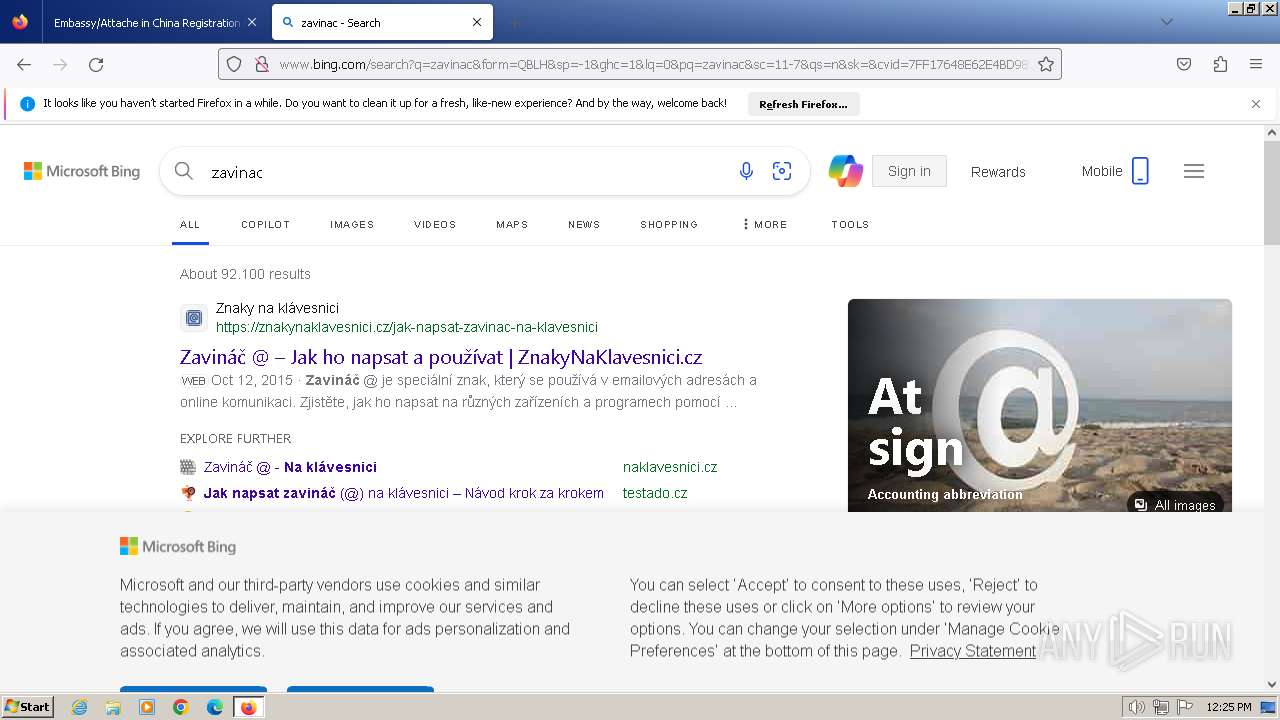Switch to the NEWS tab
The height and width of the screenshot is (720, 1280).
point(584,224)
